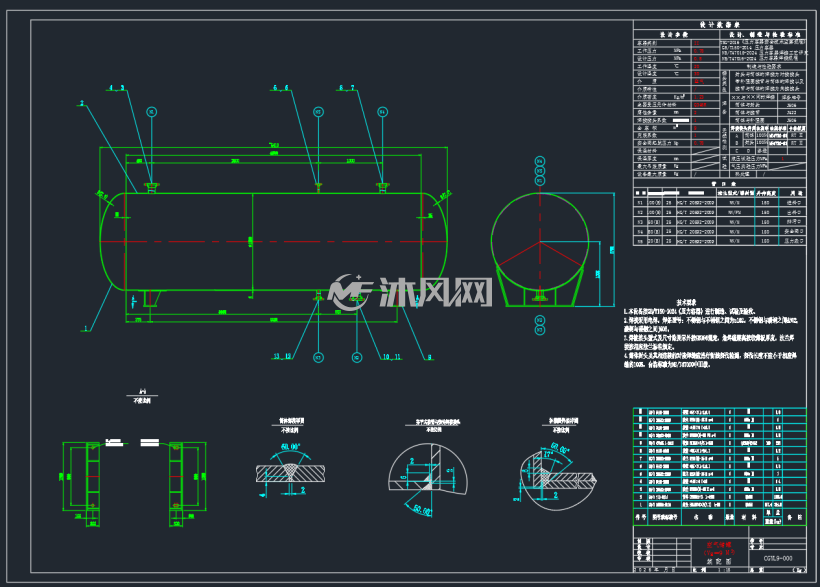Select the part callout number 9
This screenshot has width=820, height=587.
coord(430,357)
